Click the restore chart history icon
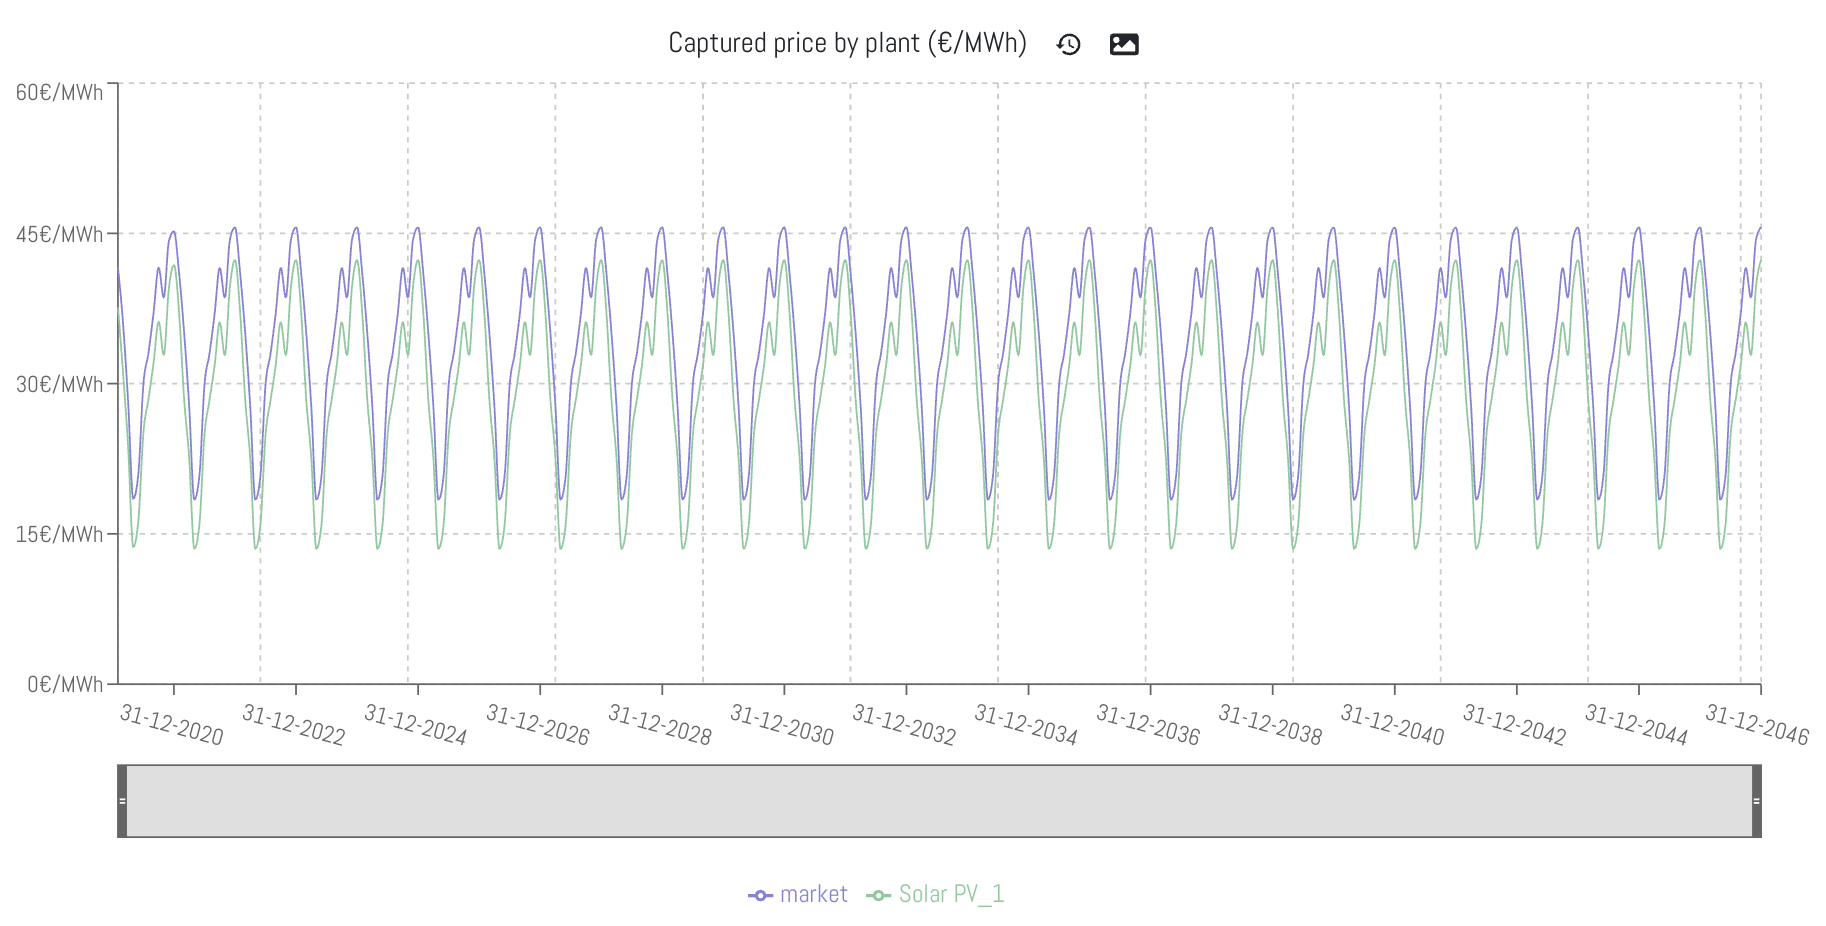The image size is (1826, 926). (1068, 44)
